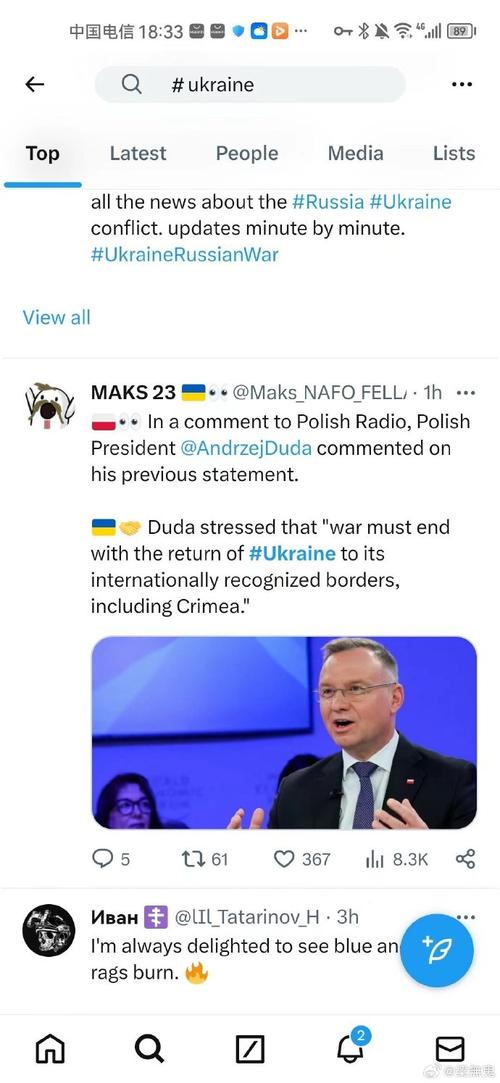Retweet the Duda tweet

pyautogui.click(x=204, y=859)
